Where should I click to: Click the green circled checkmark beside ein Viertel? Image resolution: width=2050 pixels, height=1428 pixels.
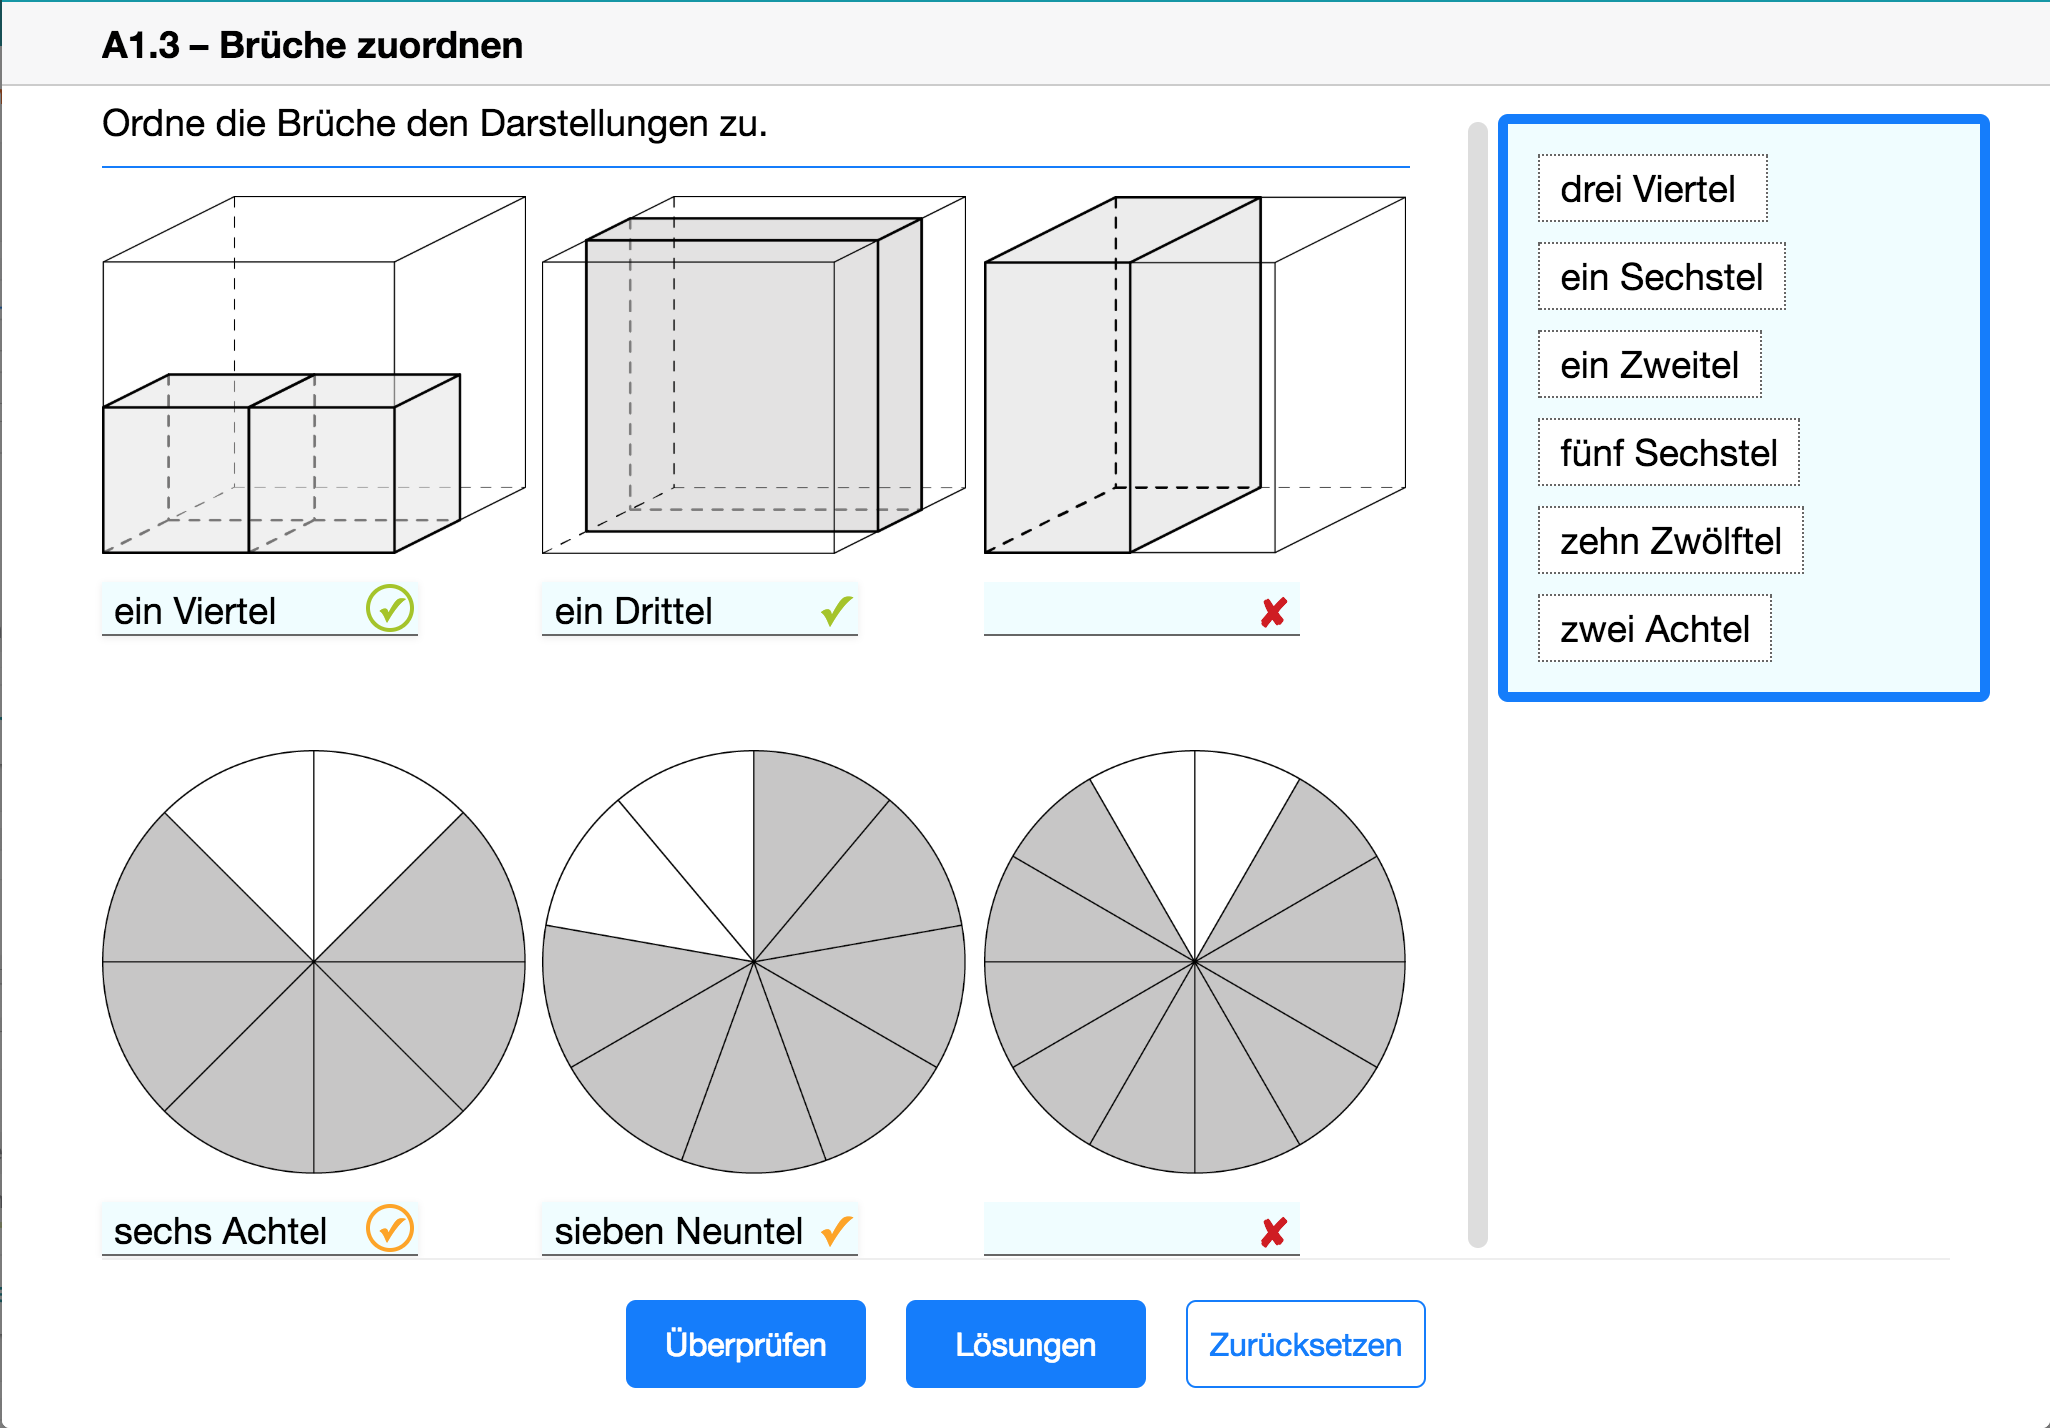pos(389,609)
